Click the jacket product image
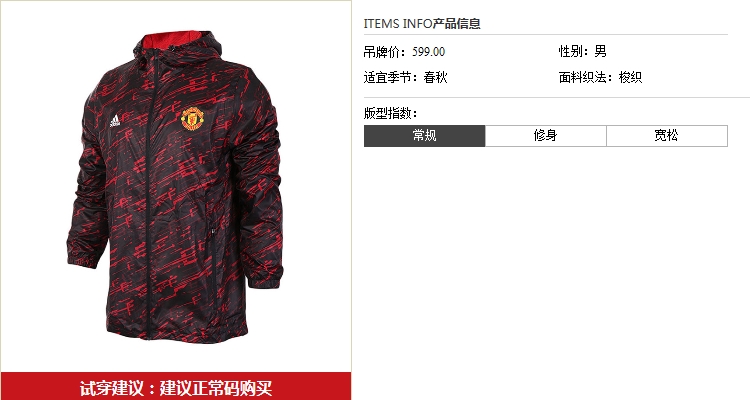750x400 pixels. pos(175,187)
